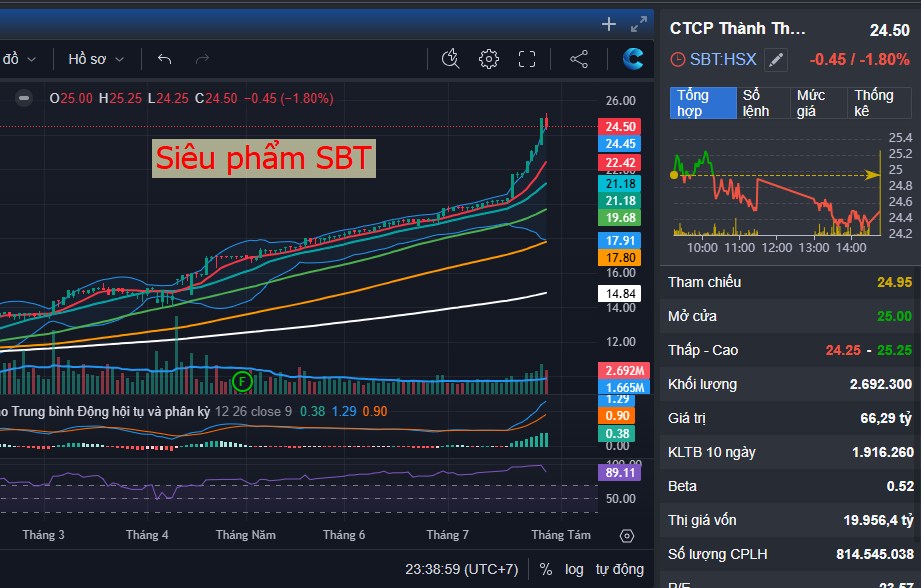Switch to Mức giá tab
Image resolution: width=921 pixels, height=588 pixels.
[819, 103]
